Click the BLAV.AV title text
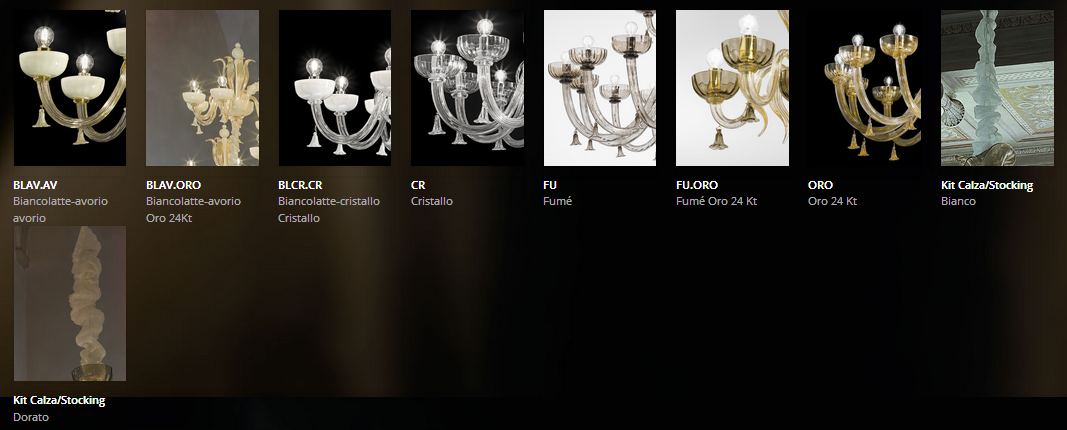1067x430 pixels. 35,185
